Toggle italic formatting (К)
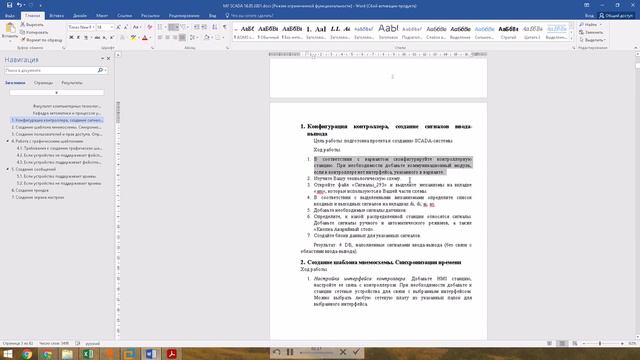Screen dimensions: 640x360 [78, 38]
